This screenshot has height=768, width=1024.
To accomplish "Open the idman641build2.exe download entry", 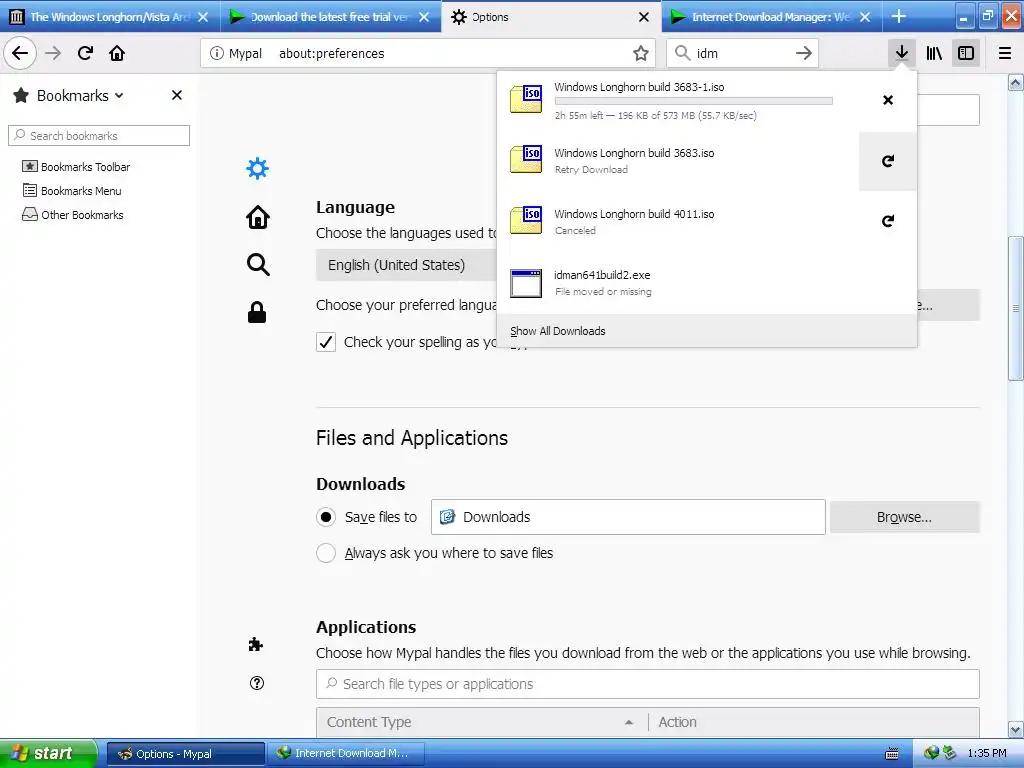I will click(706, 283).
